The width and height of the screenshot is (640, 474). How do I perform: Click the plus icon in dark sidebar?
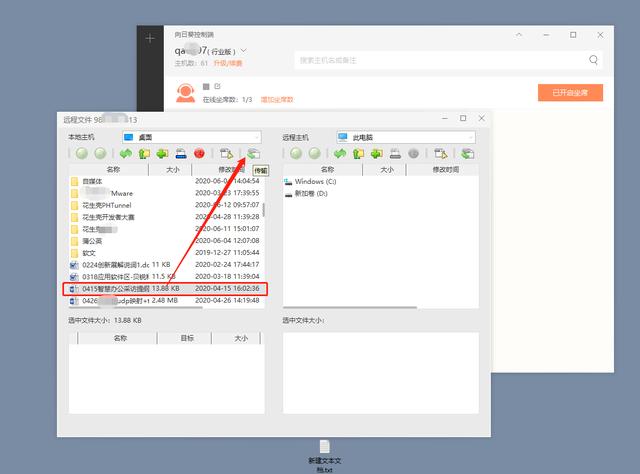click(150, 39)
